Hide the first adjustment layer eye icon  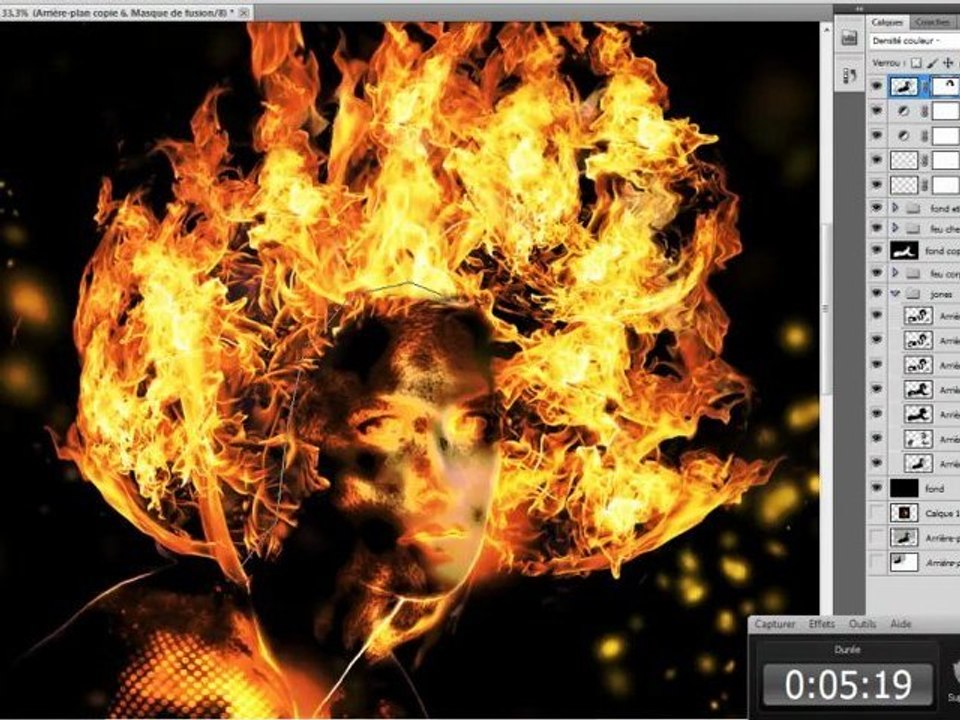pyautogui.click(x=877, y=111)
